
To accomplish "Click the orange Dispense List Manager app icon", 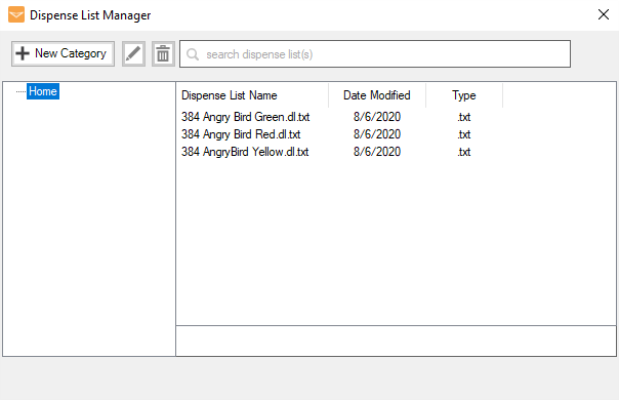I will [x=16, y=15].
